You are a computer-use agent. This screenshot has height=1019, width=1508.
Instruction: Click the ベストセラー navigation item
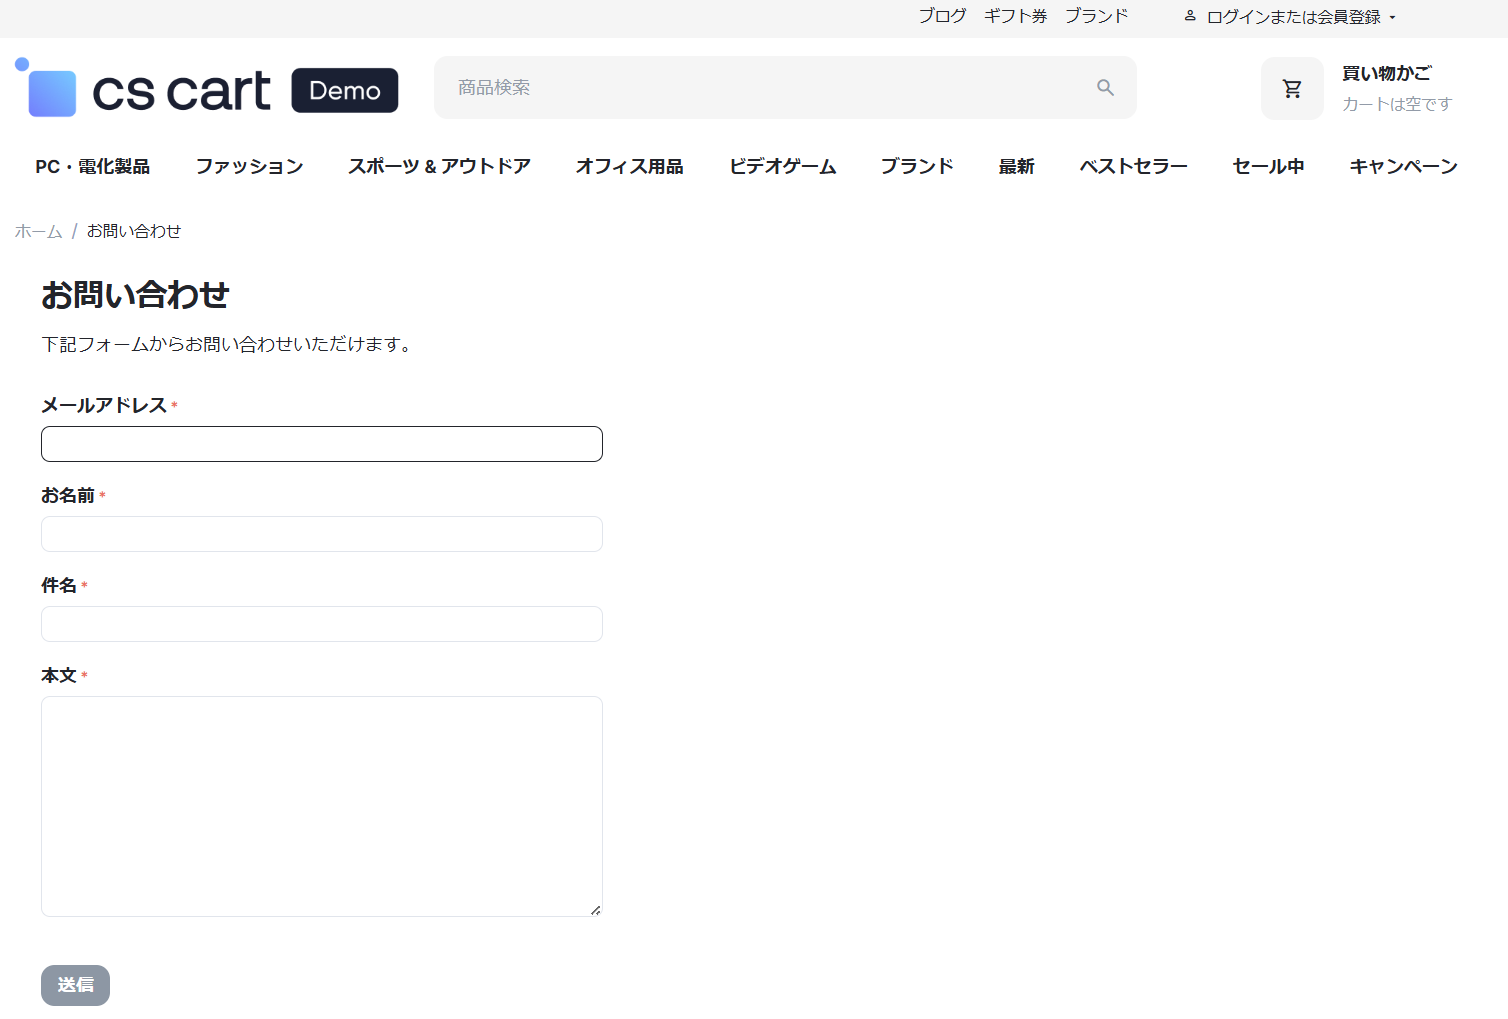tap(1133, 166)
